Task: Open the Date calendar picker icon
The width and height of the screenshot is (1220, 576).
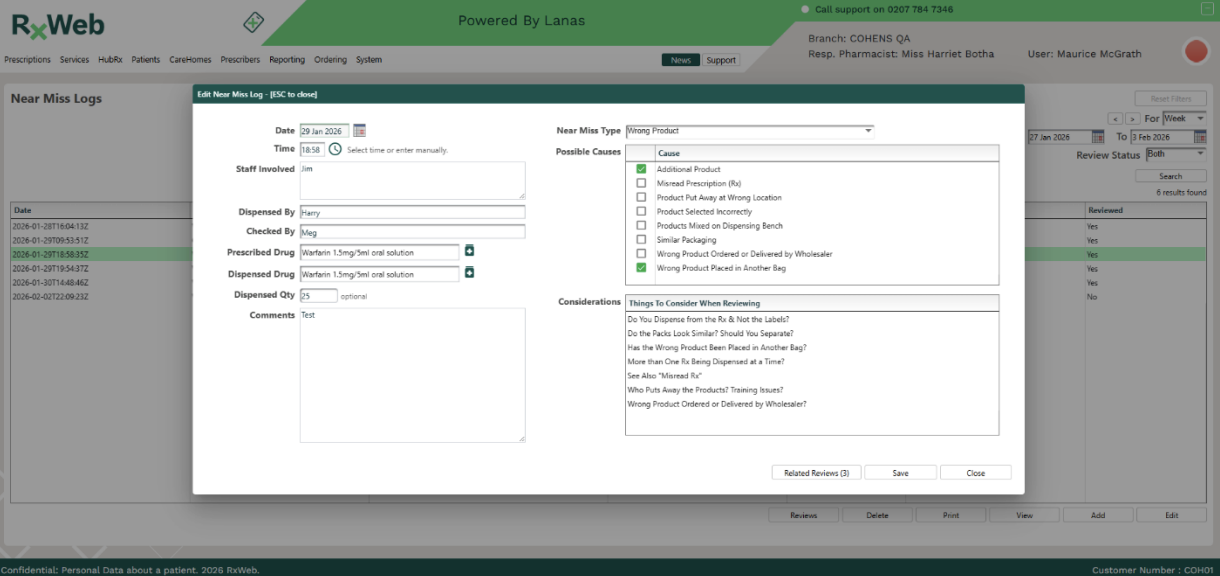Action: 360,131
